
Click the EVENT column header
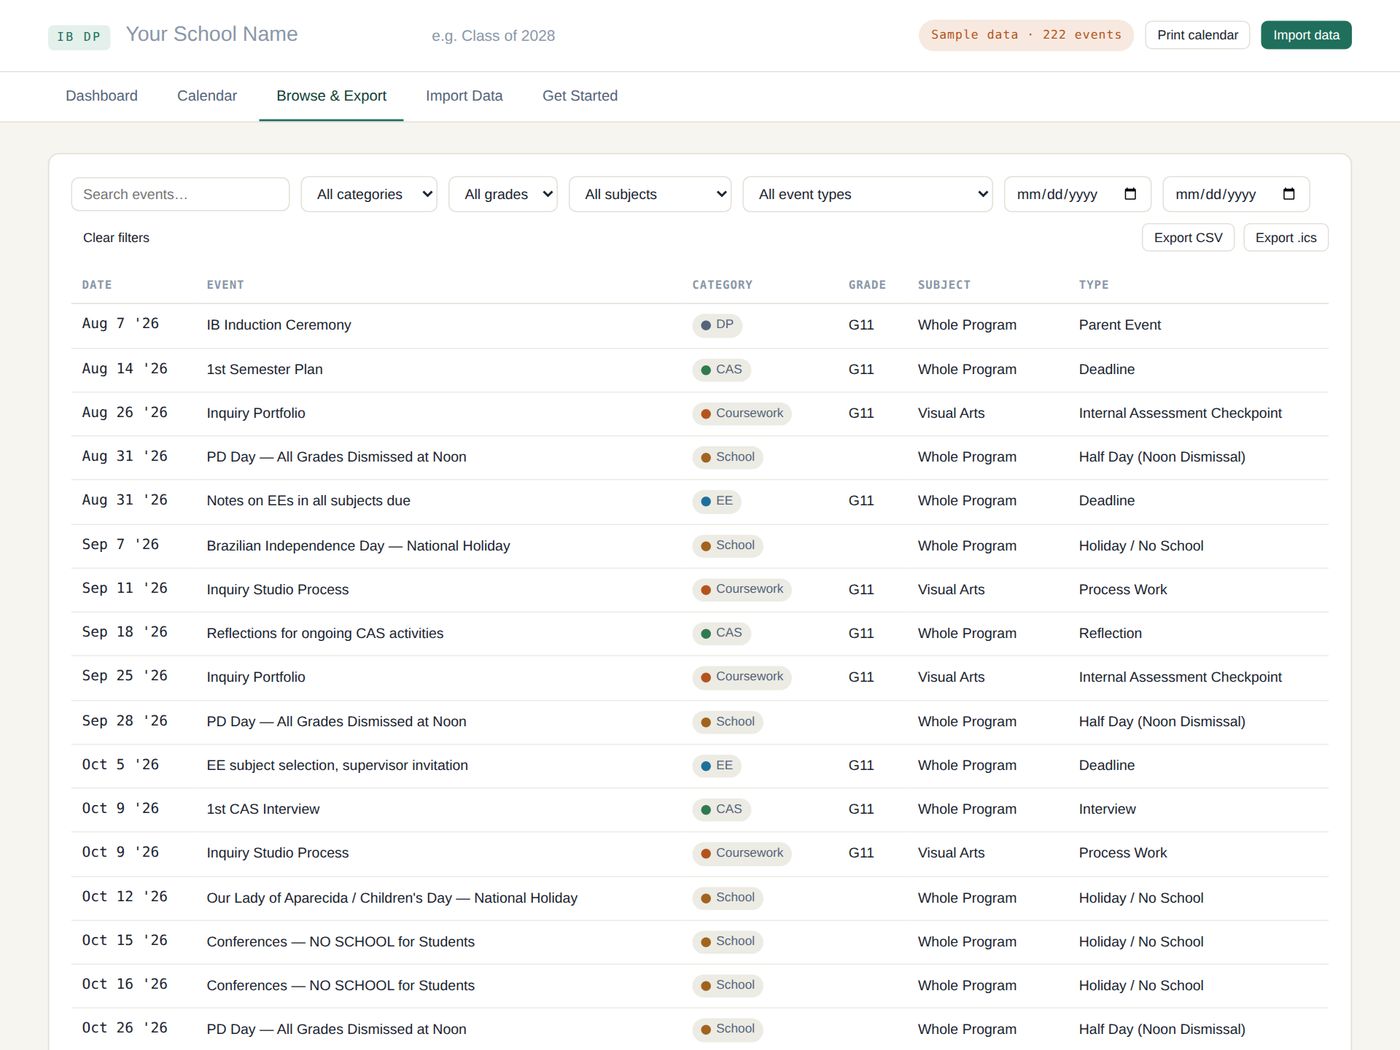(225, 285)
